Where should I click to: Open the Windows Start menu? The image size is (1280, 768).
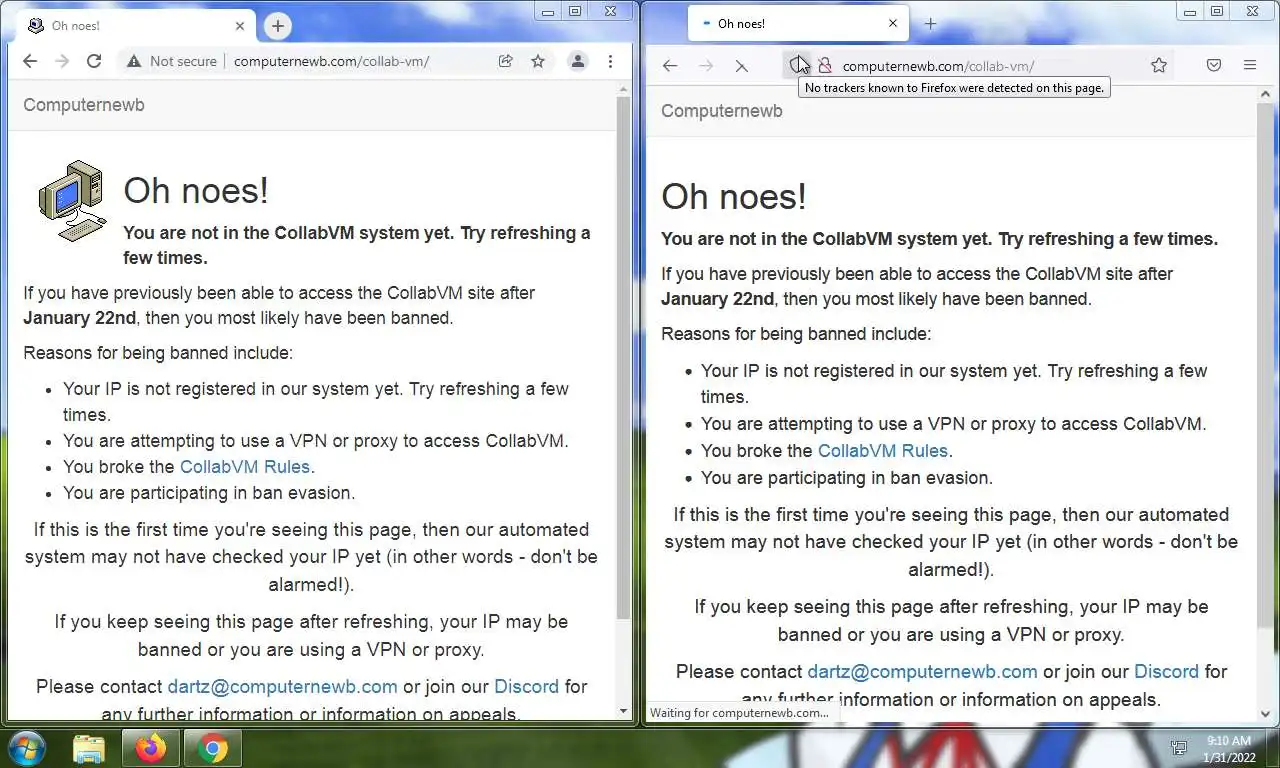(x=26, y=748)
